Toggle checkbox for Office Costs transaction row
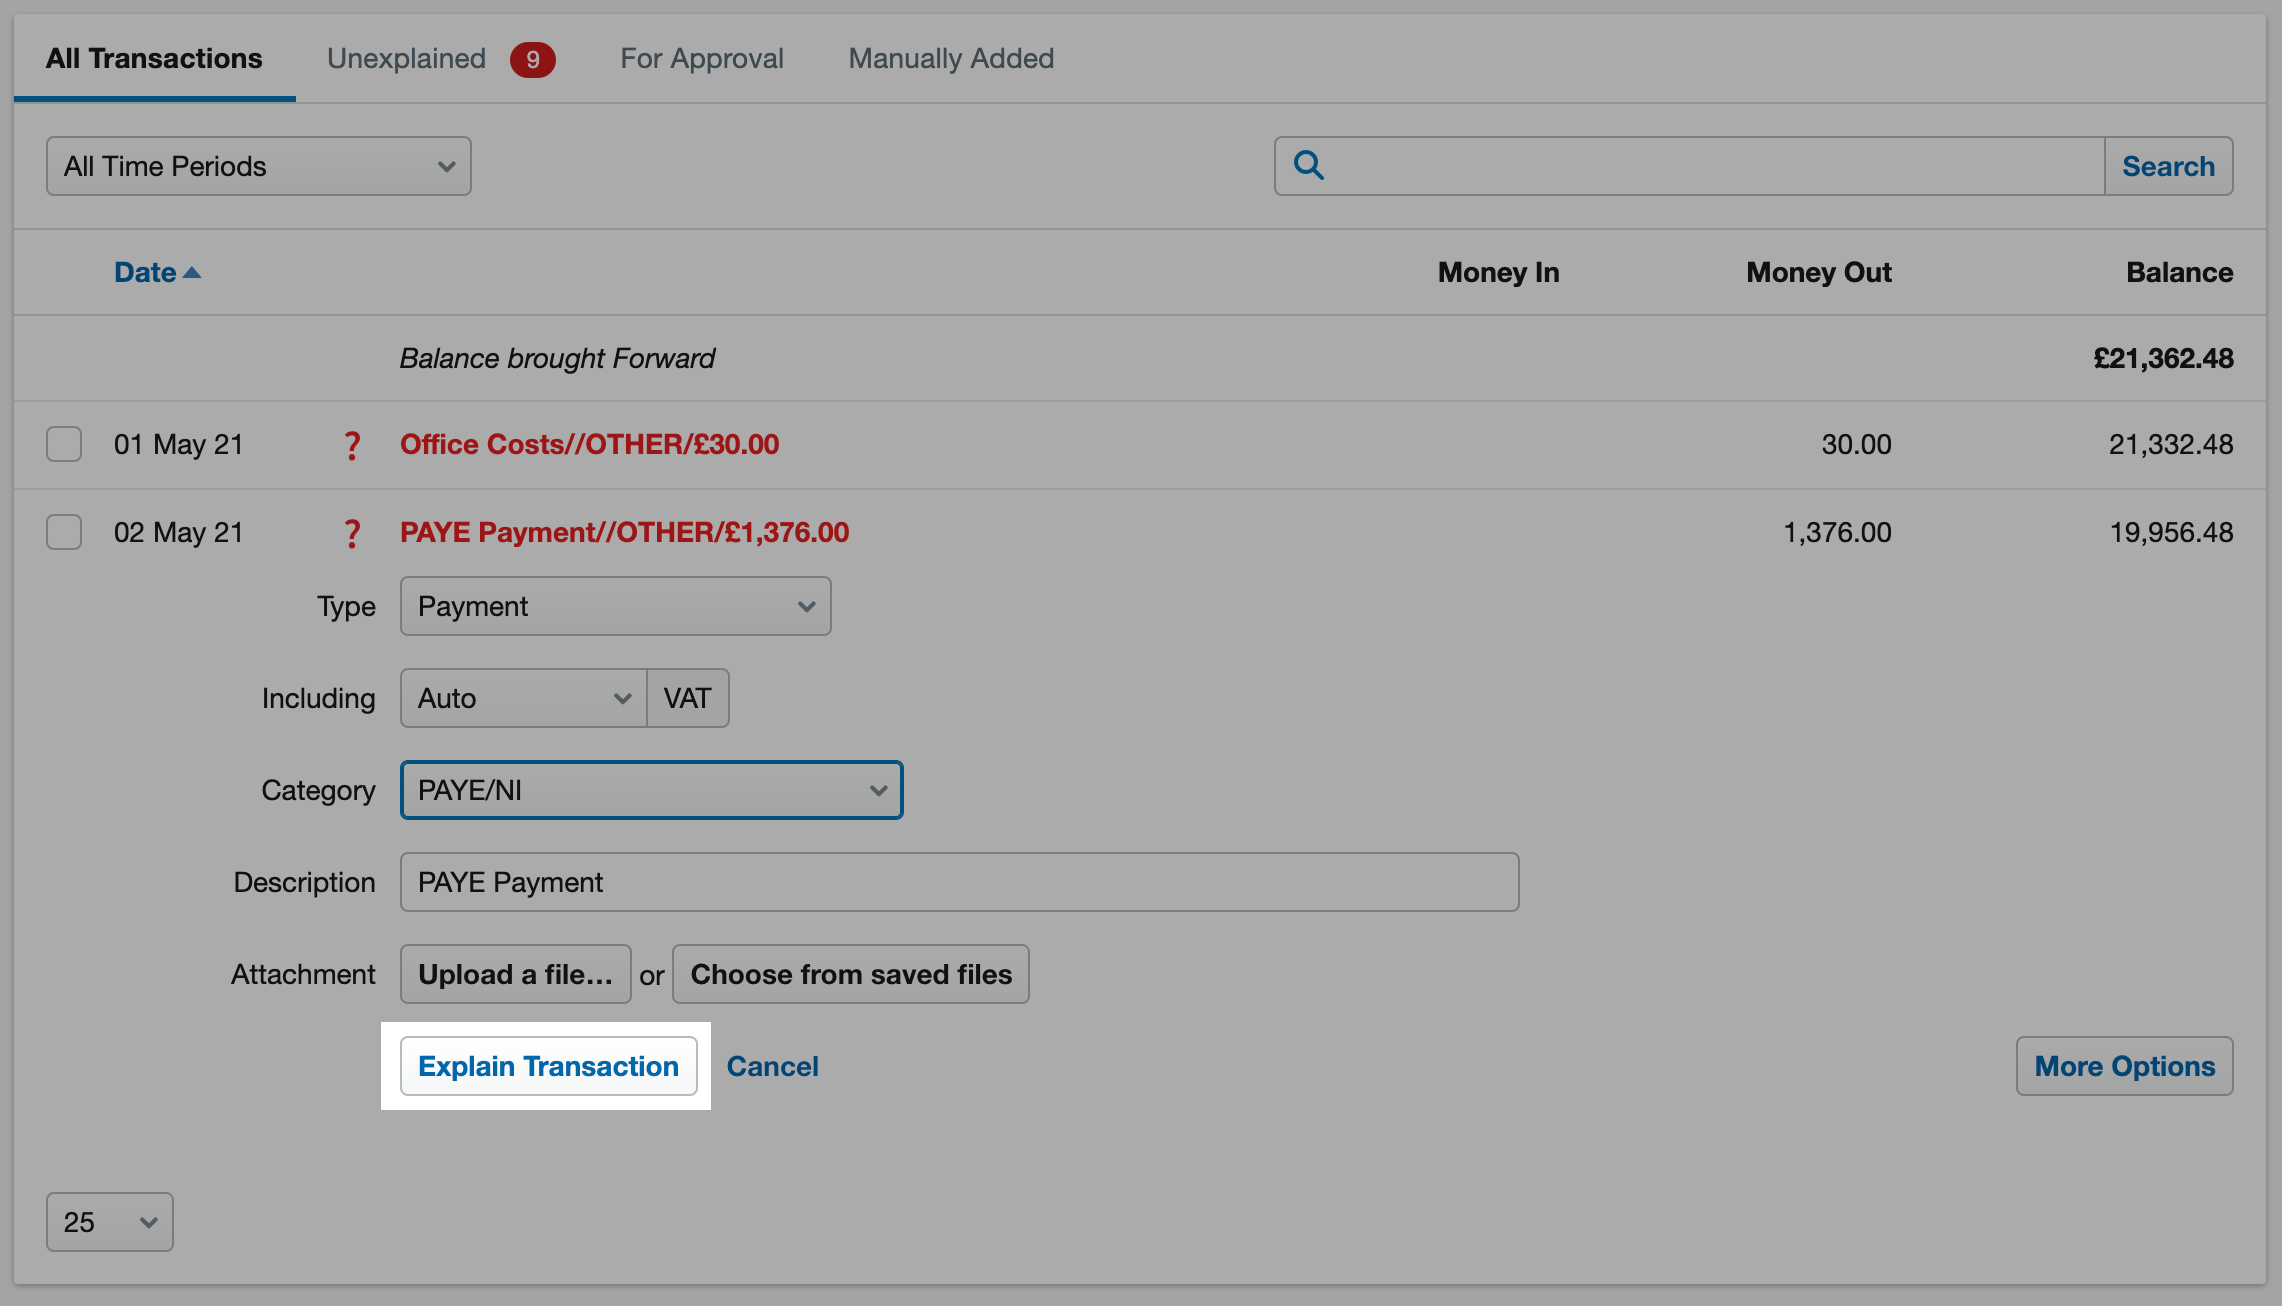Screen dimensions: 2282x1306 [63, 444]
